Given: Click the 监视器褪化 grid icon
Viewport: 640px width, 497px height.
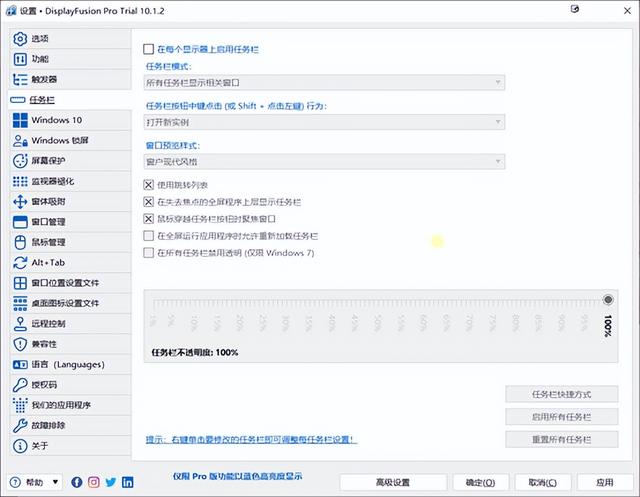Looking at the screenshot, I should (x=20, y=181).
